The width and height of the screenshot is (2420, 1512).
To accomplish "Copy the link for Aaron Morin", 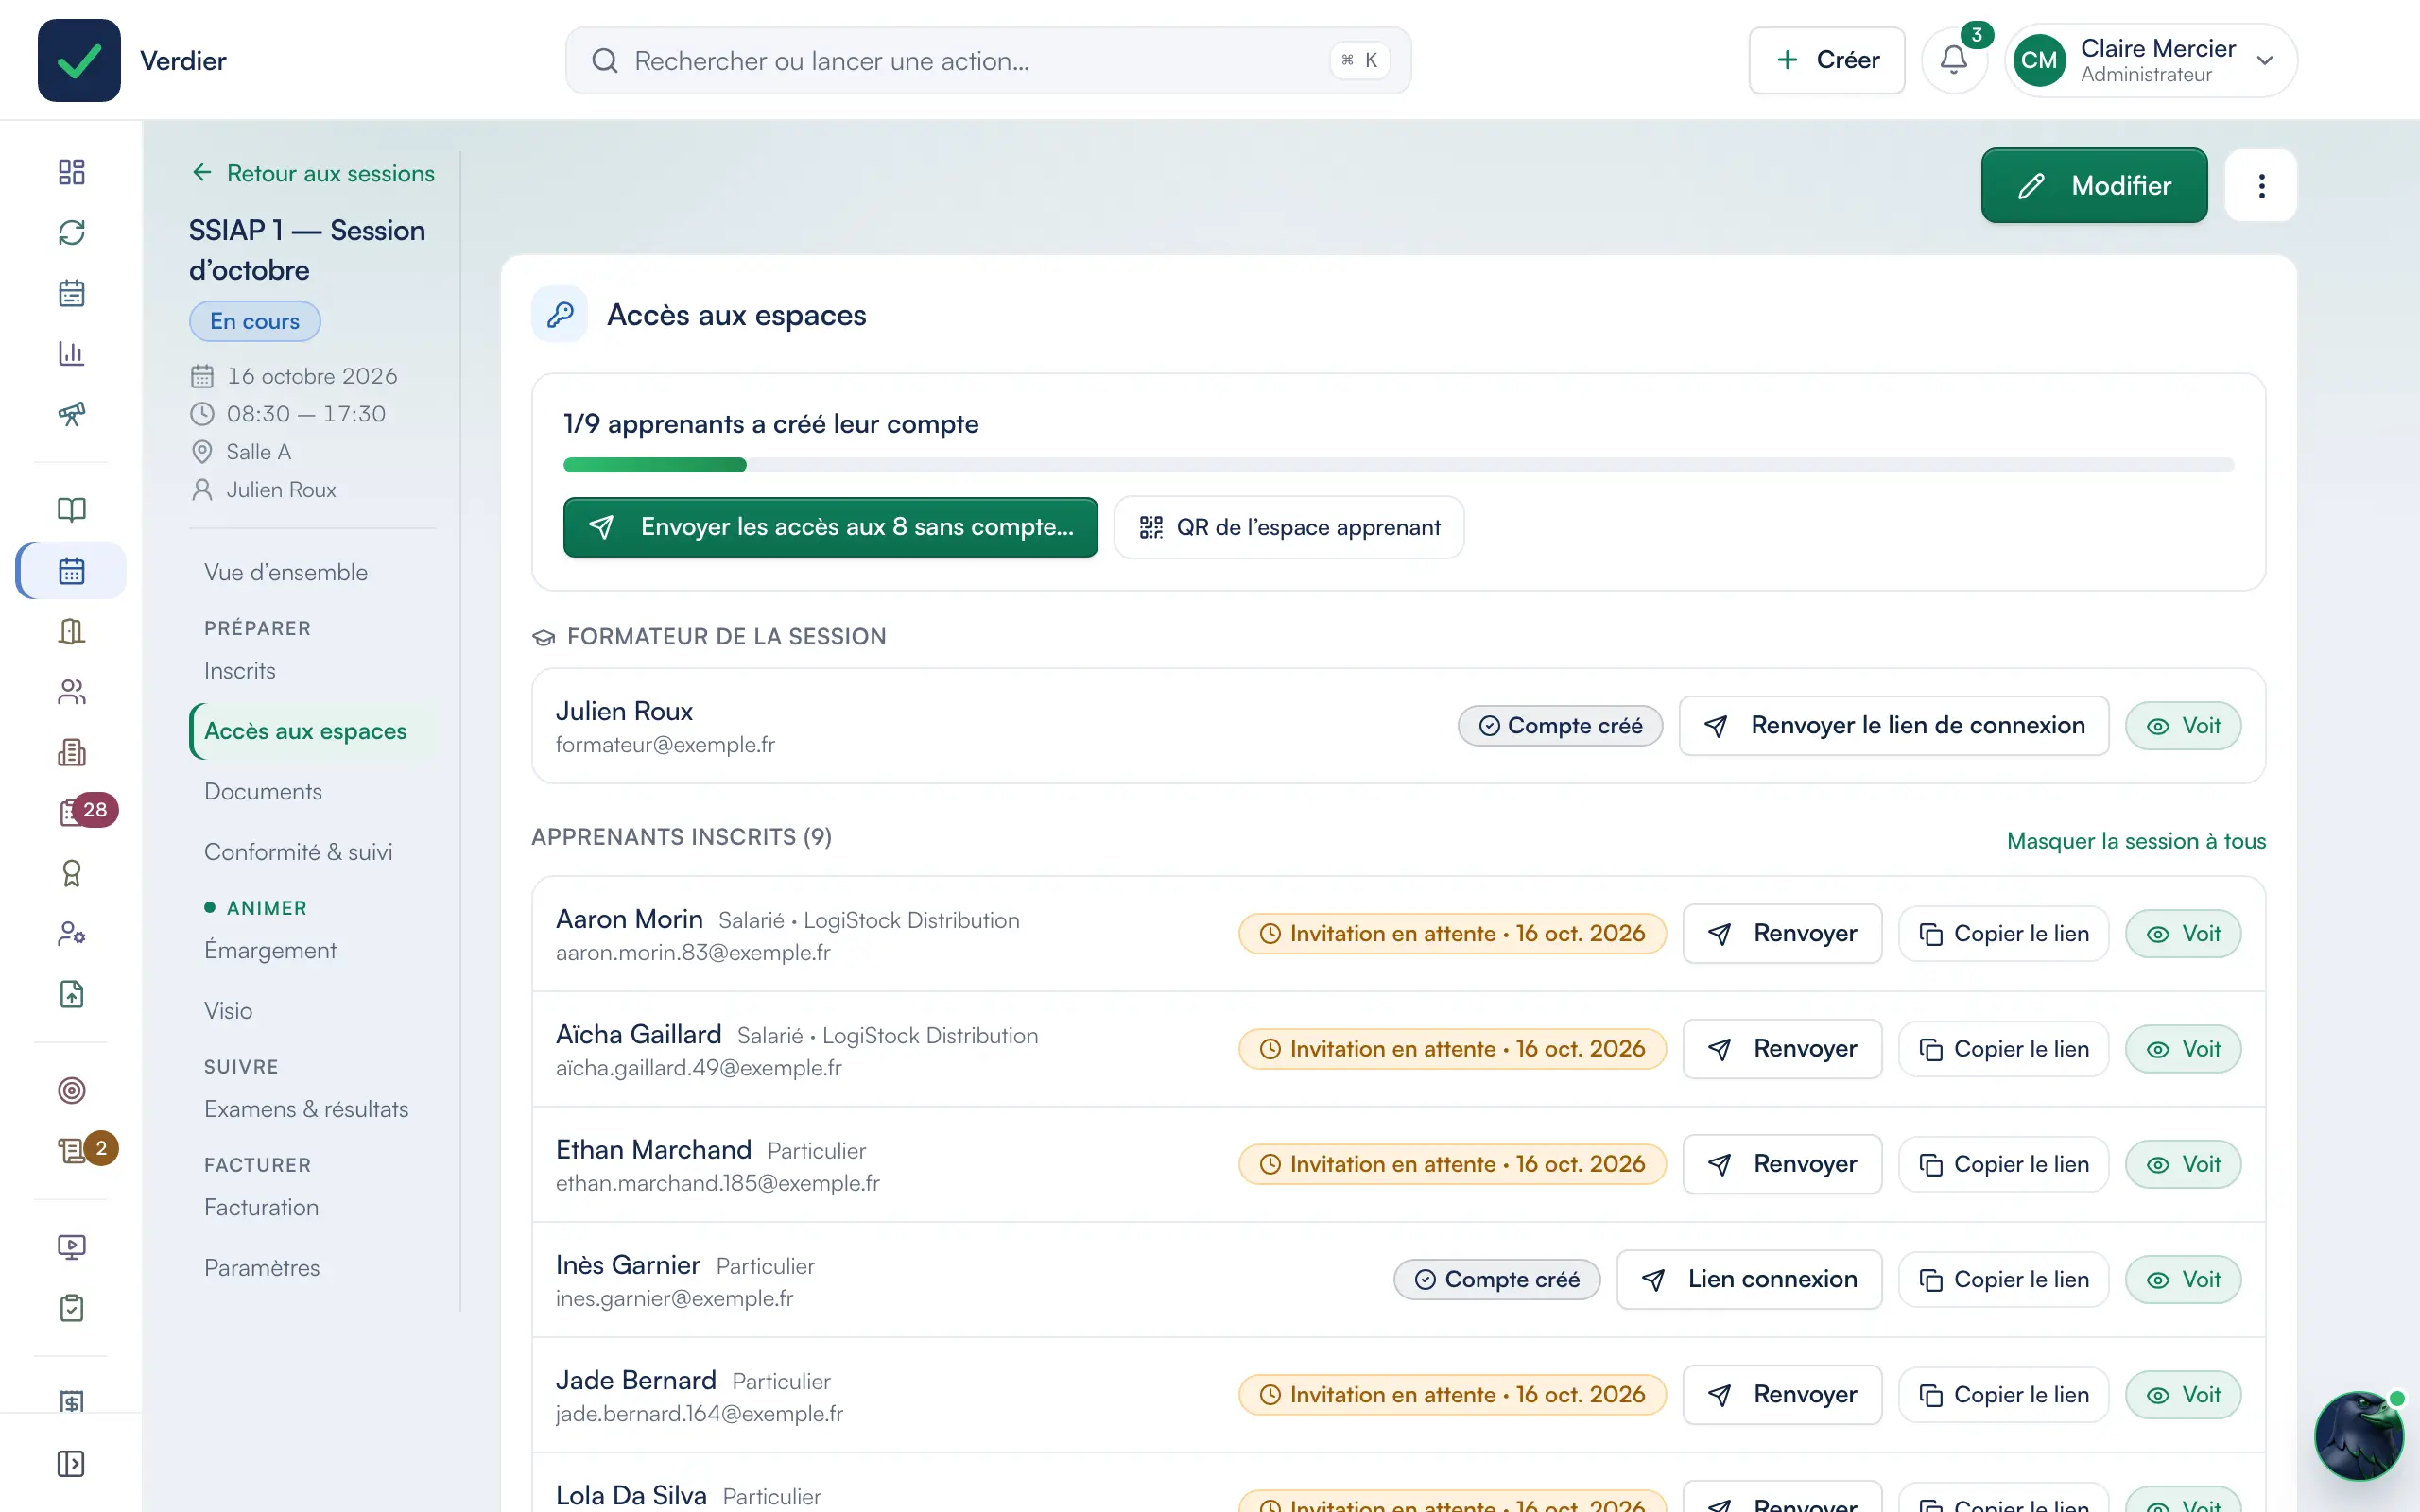I will [x=2004, y=934].
